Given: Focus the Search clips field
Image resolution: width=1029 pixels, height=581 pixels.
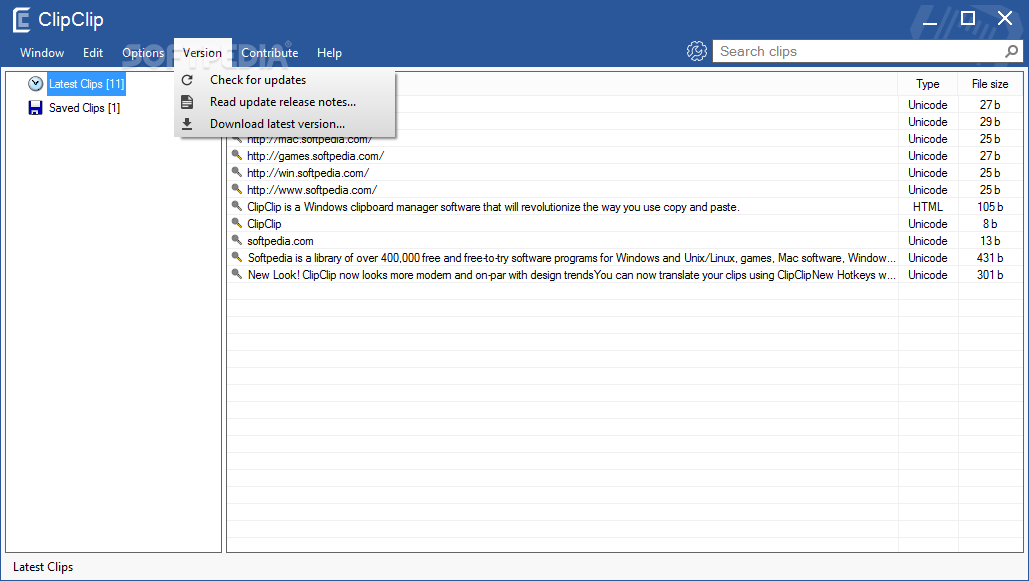Looking at the screenshot, I should pyautogui.click(x=860, y=51).
